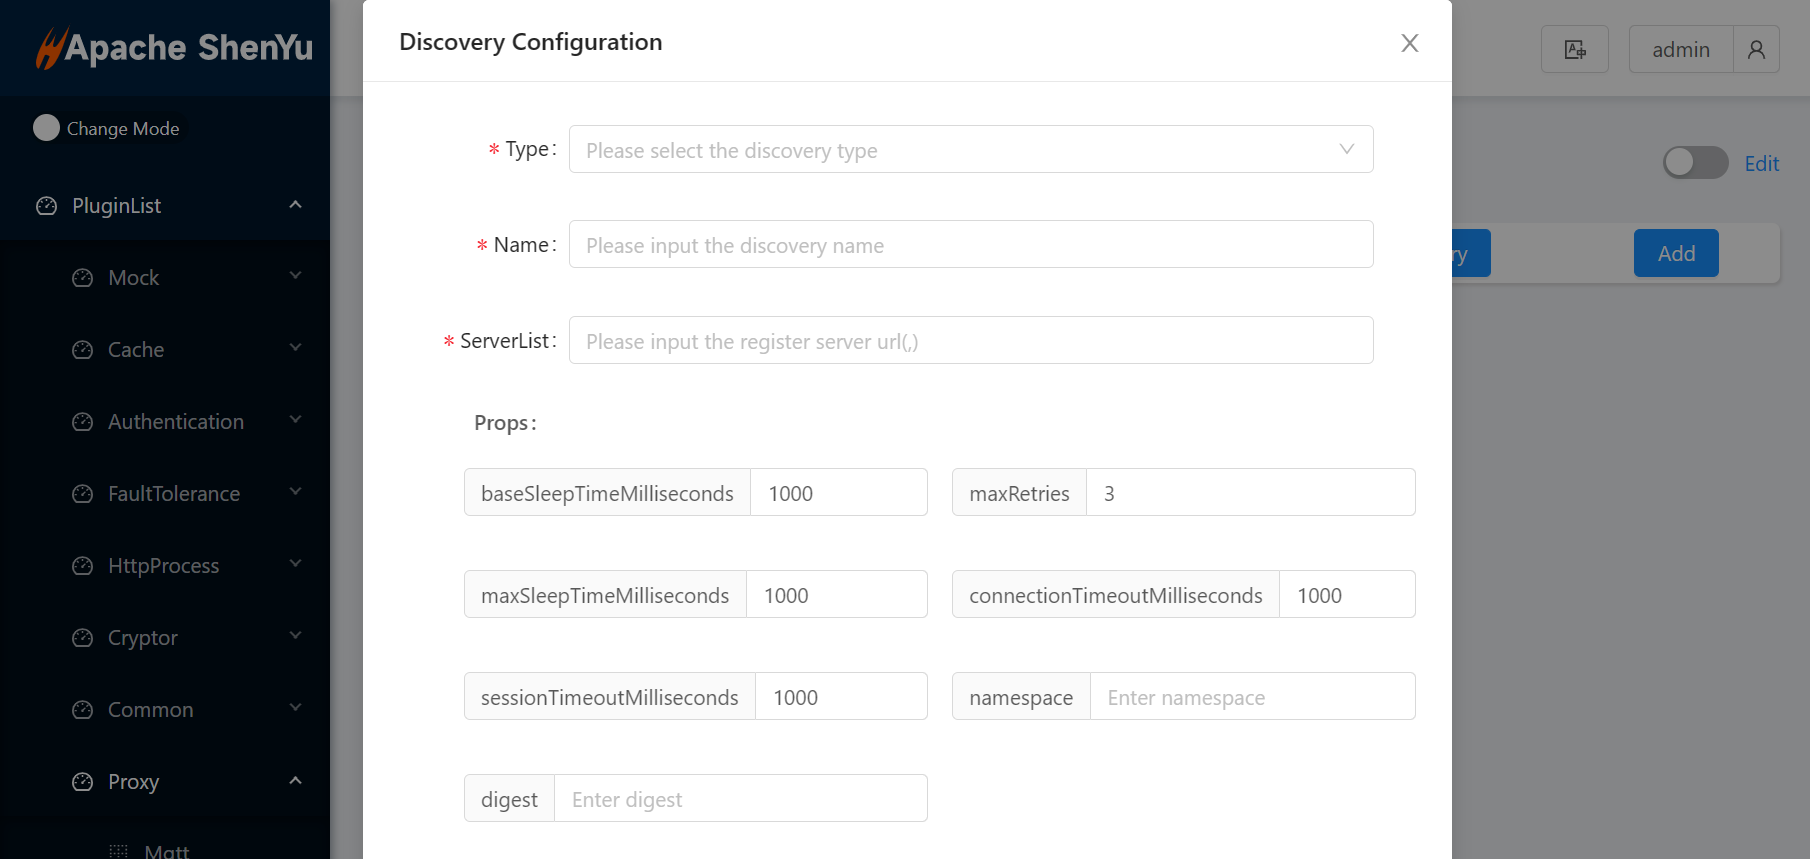
Task: Close the Discovery Configuration dialog
Action: [x=1409, y=43]
